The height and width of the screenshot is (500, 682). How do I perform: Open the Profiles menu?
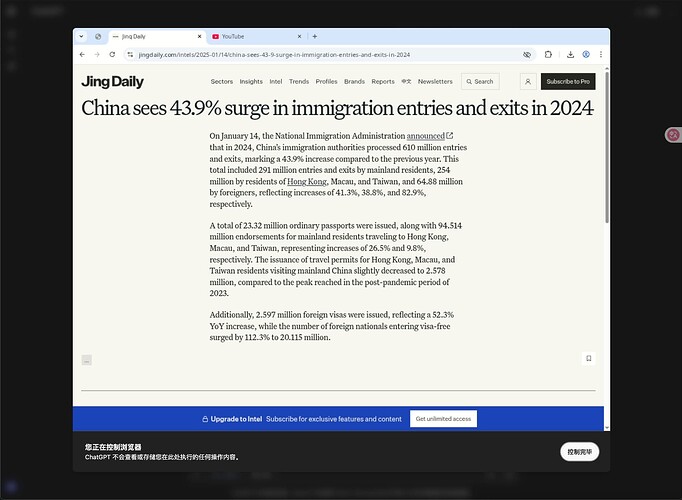(326, 82)
